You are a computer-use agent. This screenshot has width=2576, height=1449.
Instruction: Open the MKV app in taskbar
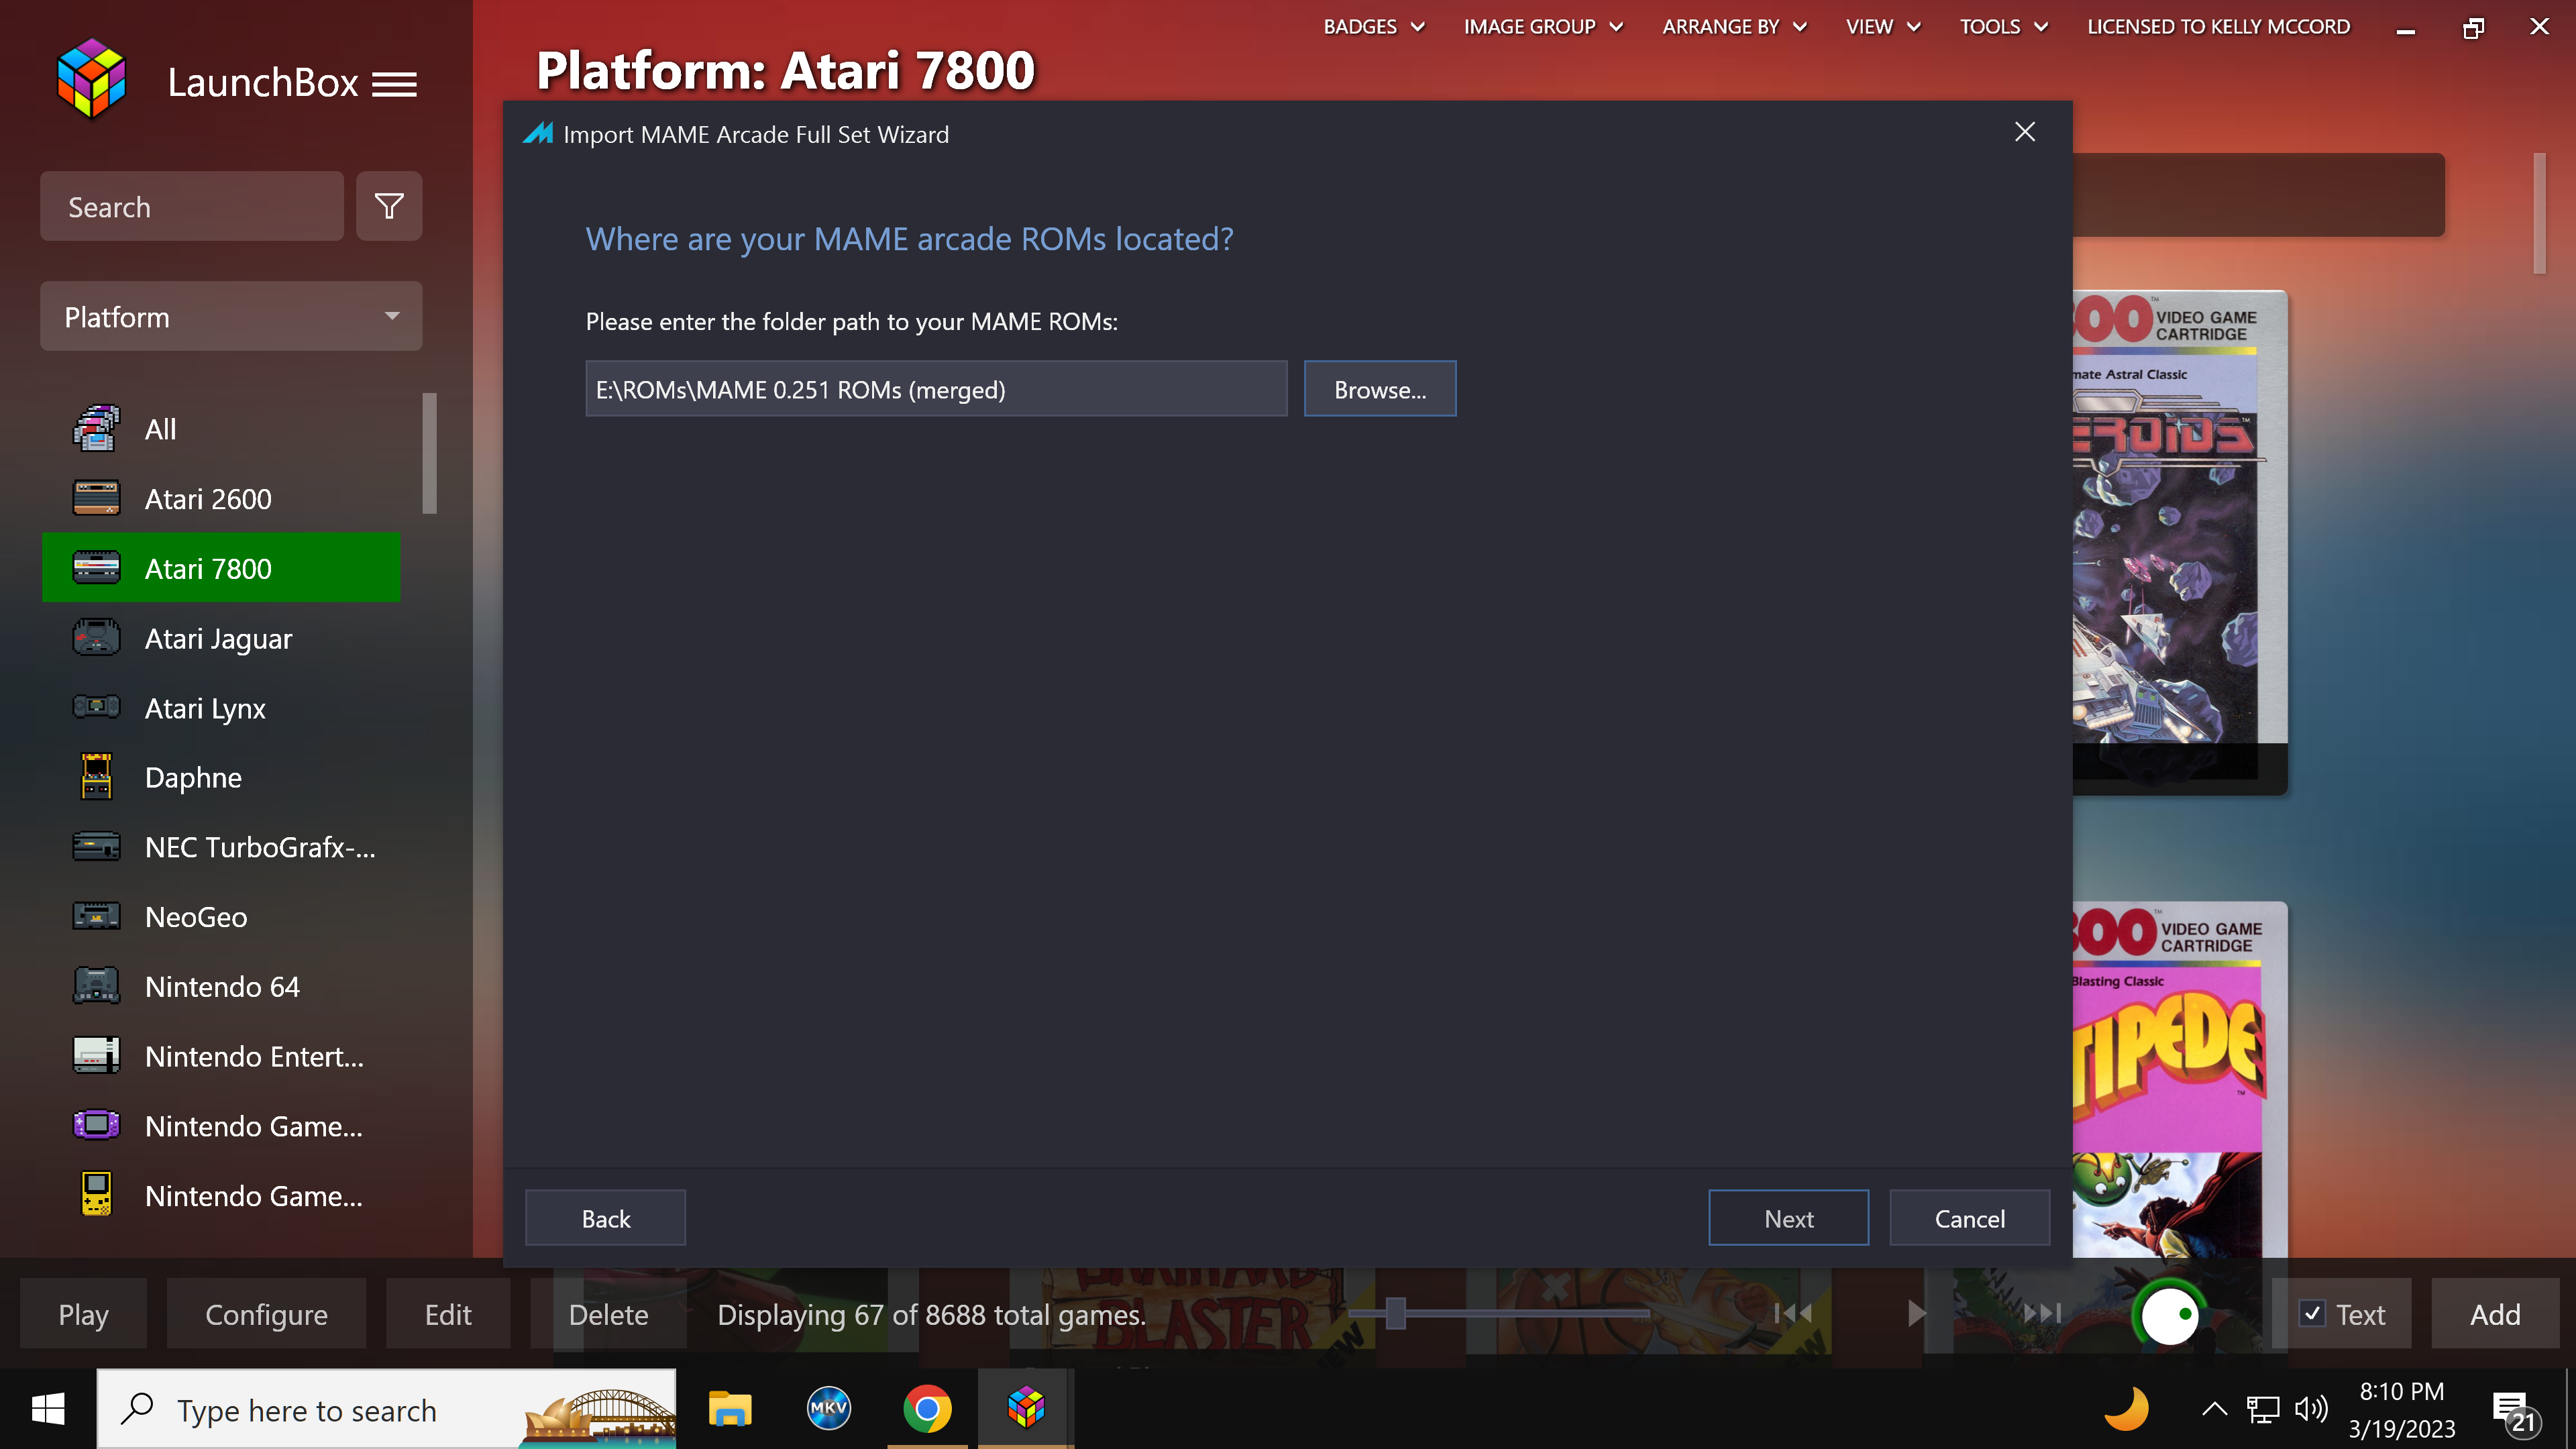(828, 1409)
